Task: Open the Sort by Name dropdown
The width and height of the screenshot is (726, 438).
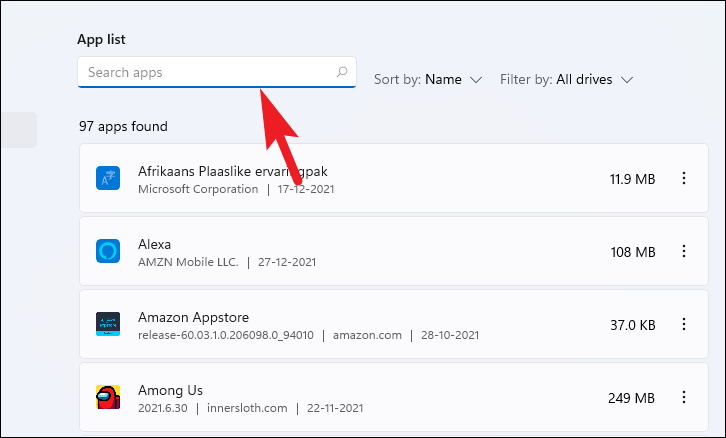Action: click(x=429, y=79)
